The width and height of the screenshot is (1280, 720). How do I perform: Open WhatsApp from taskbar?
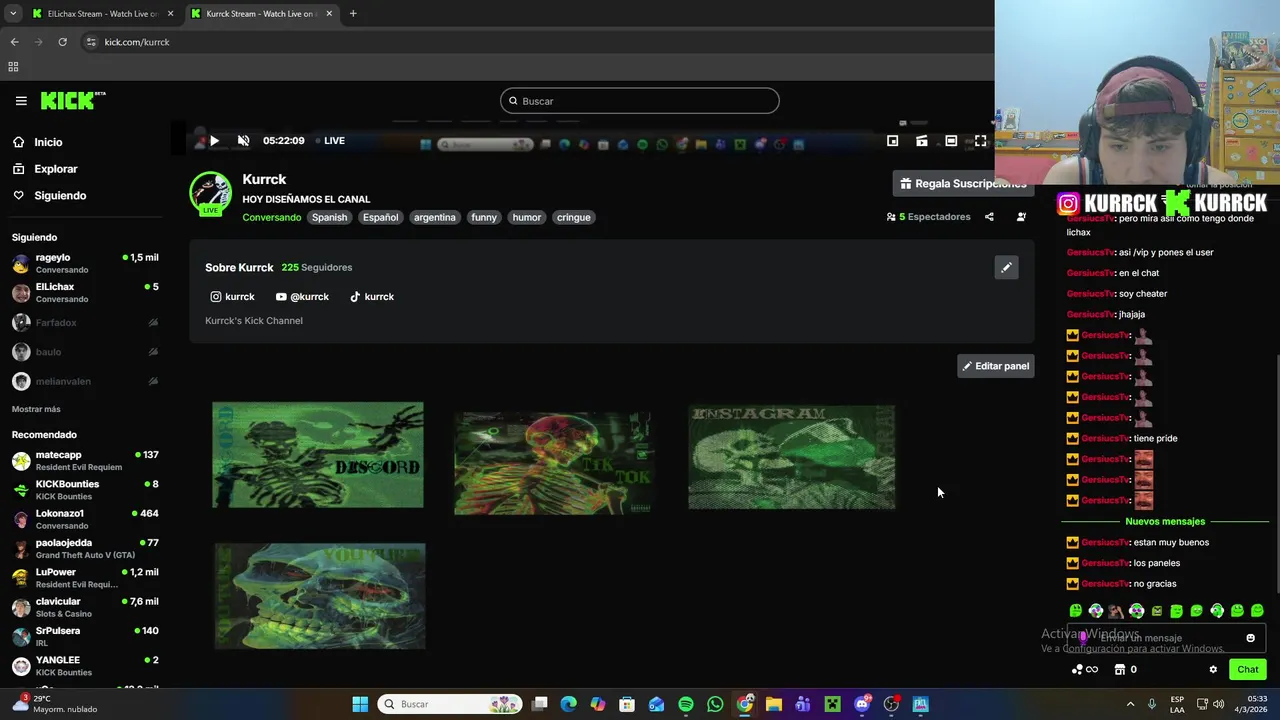[715, 704]
